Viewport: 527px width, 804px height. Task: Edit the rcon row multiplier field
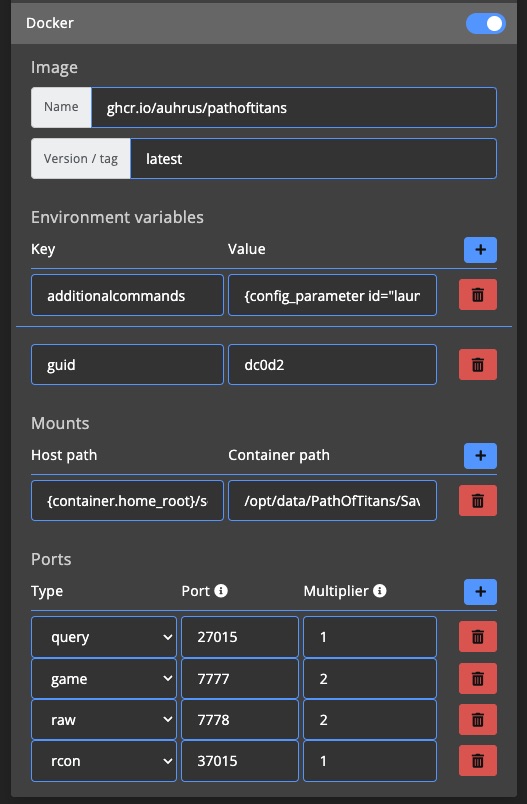pos(370,760)
